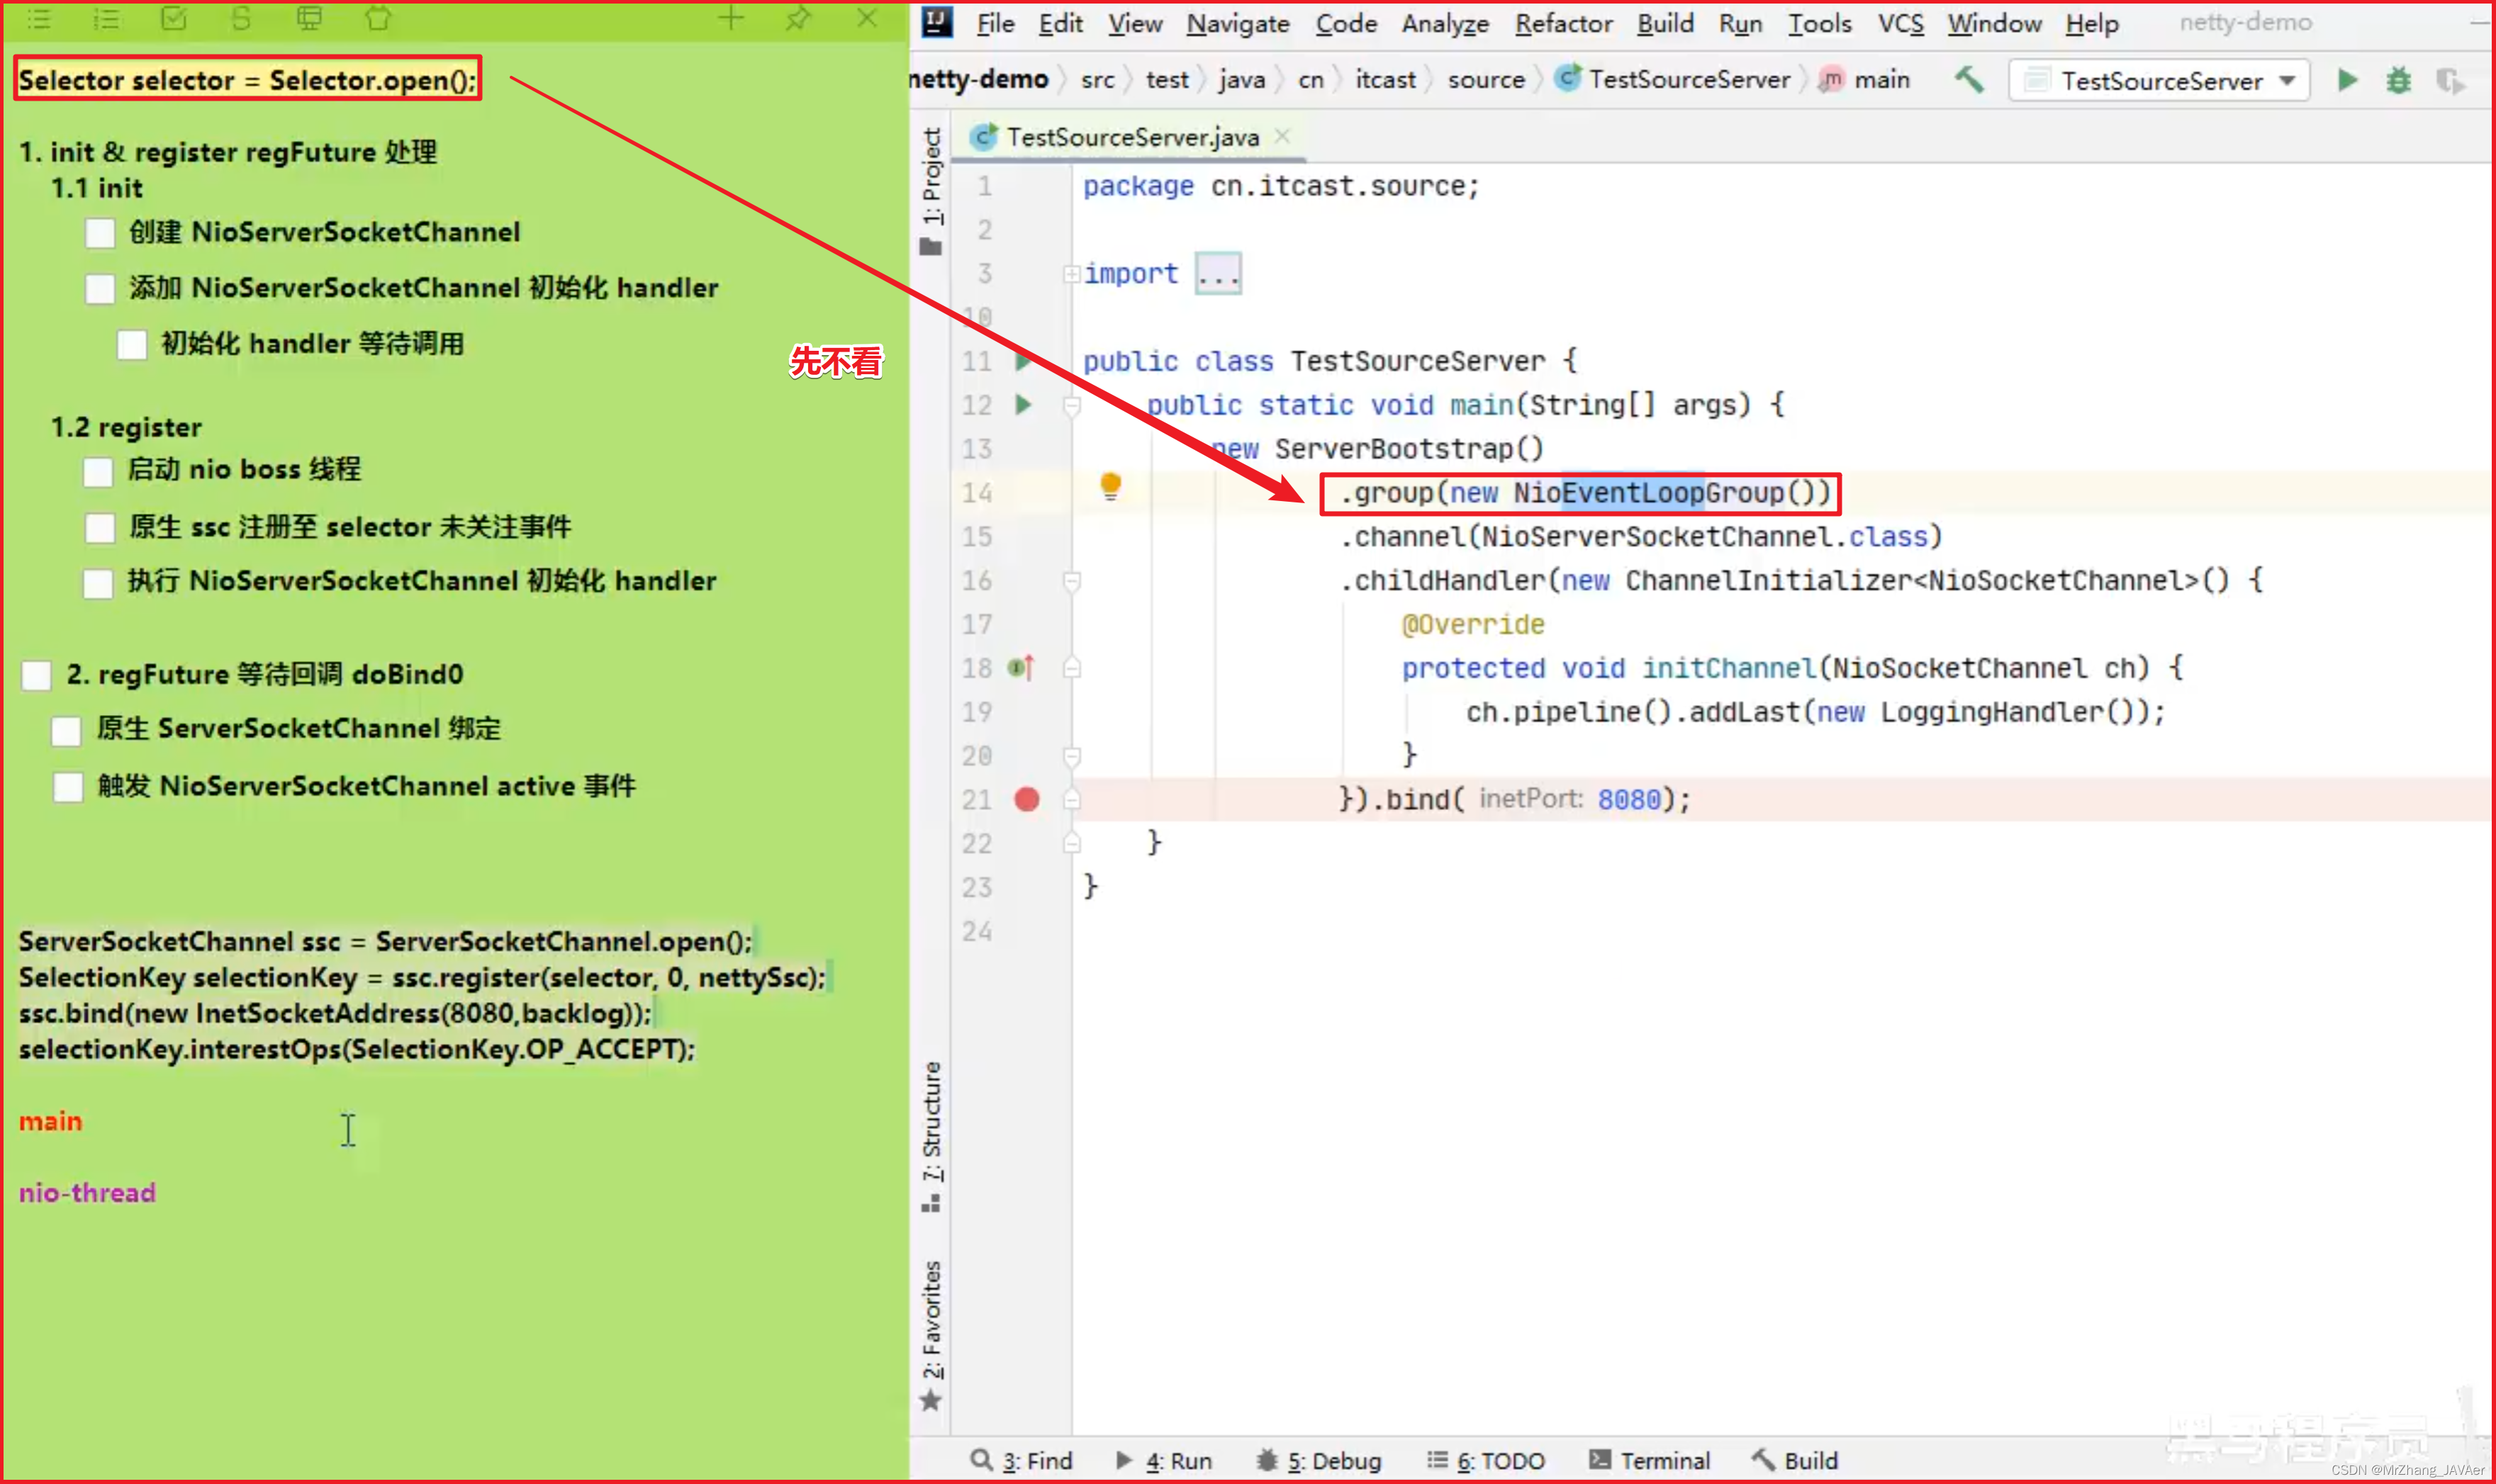Click the run gutter icon on line 11

[1022, 361]
